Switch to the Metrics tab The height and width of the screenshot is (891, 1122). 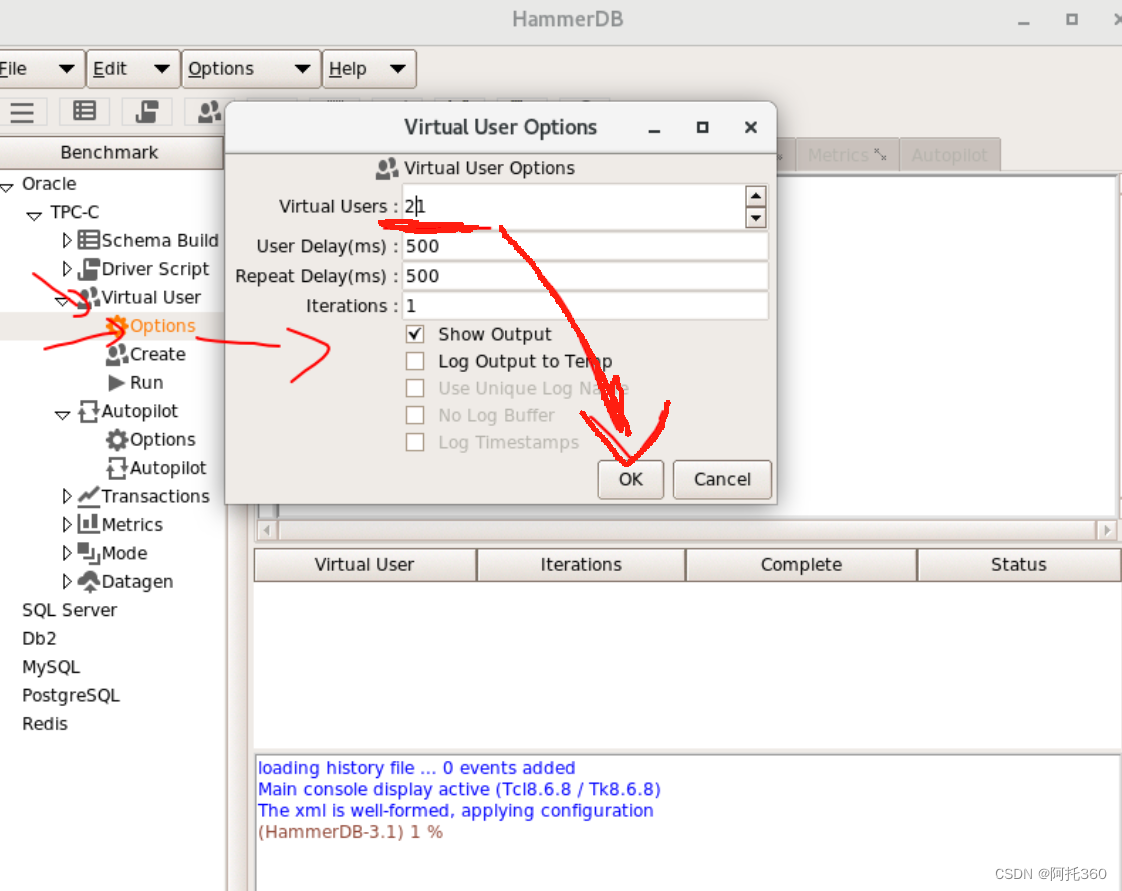point(847,155)
